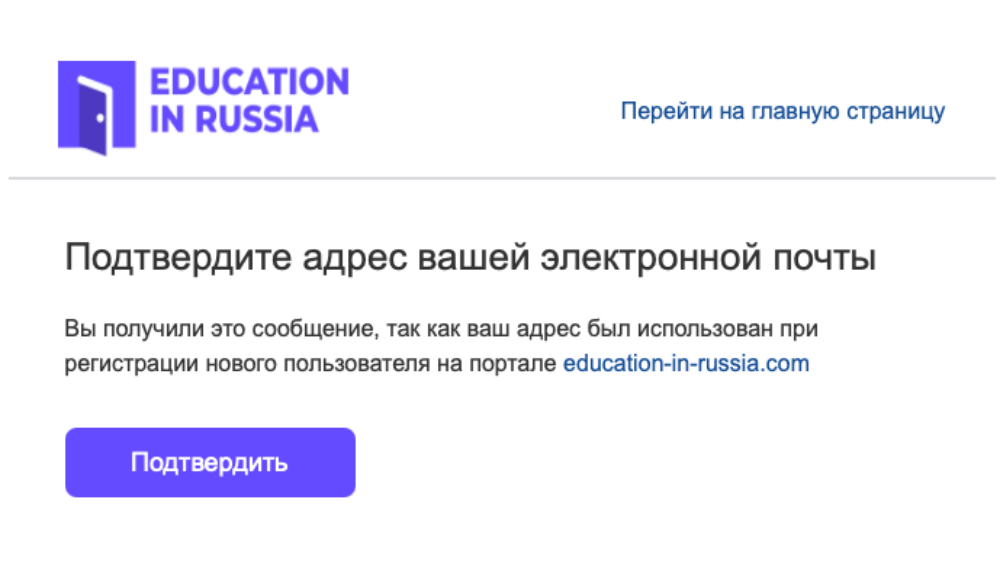Screen dimensions: 1000x564
Task: Click the "IN RUSSIA" logo text
Action: [234, 119]
